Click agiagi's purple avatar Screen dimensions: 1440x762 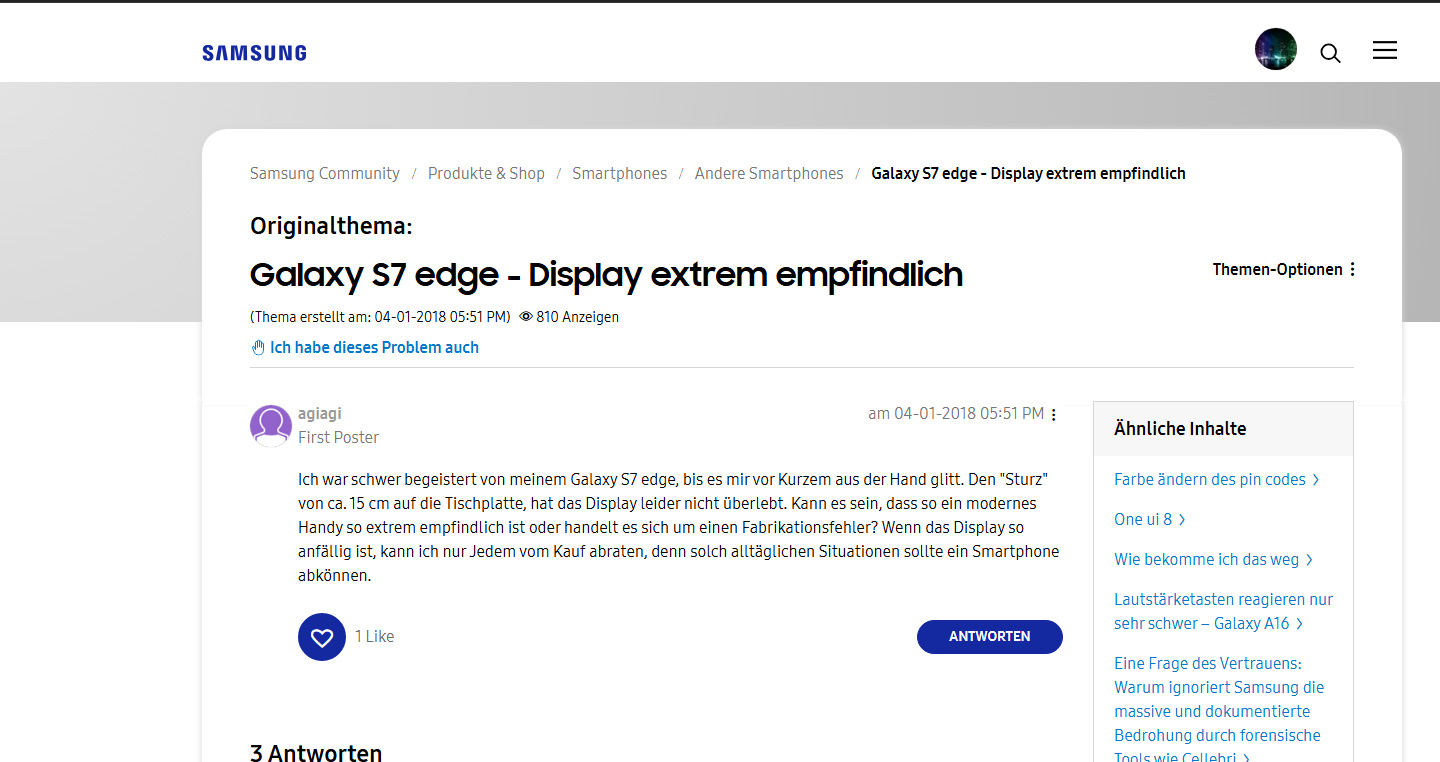click(x=270, y=425)
